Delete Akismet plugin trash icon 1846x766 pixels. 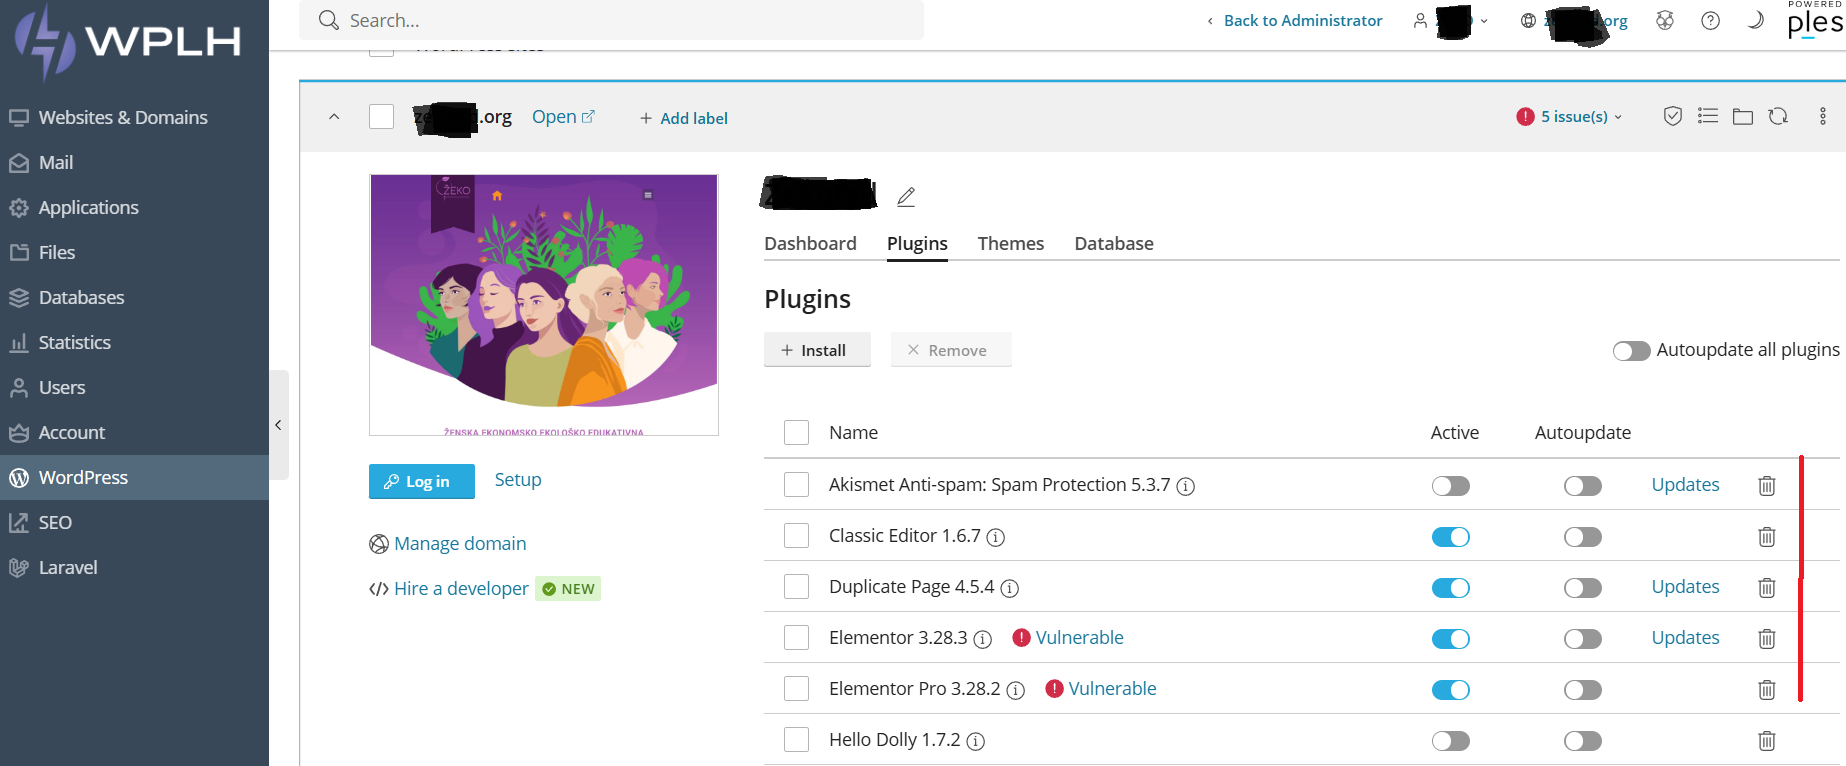click(x=1767, y=485)
